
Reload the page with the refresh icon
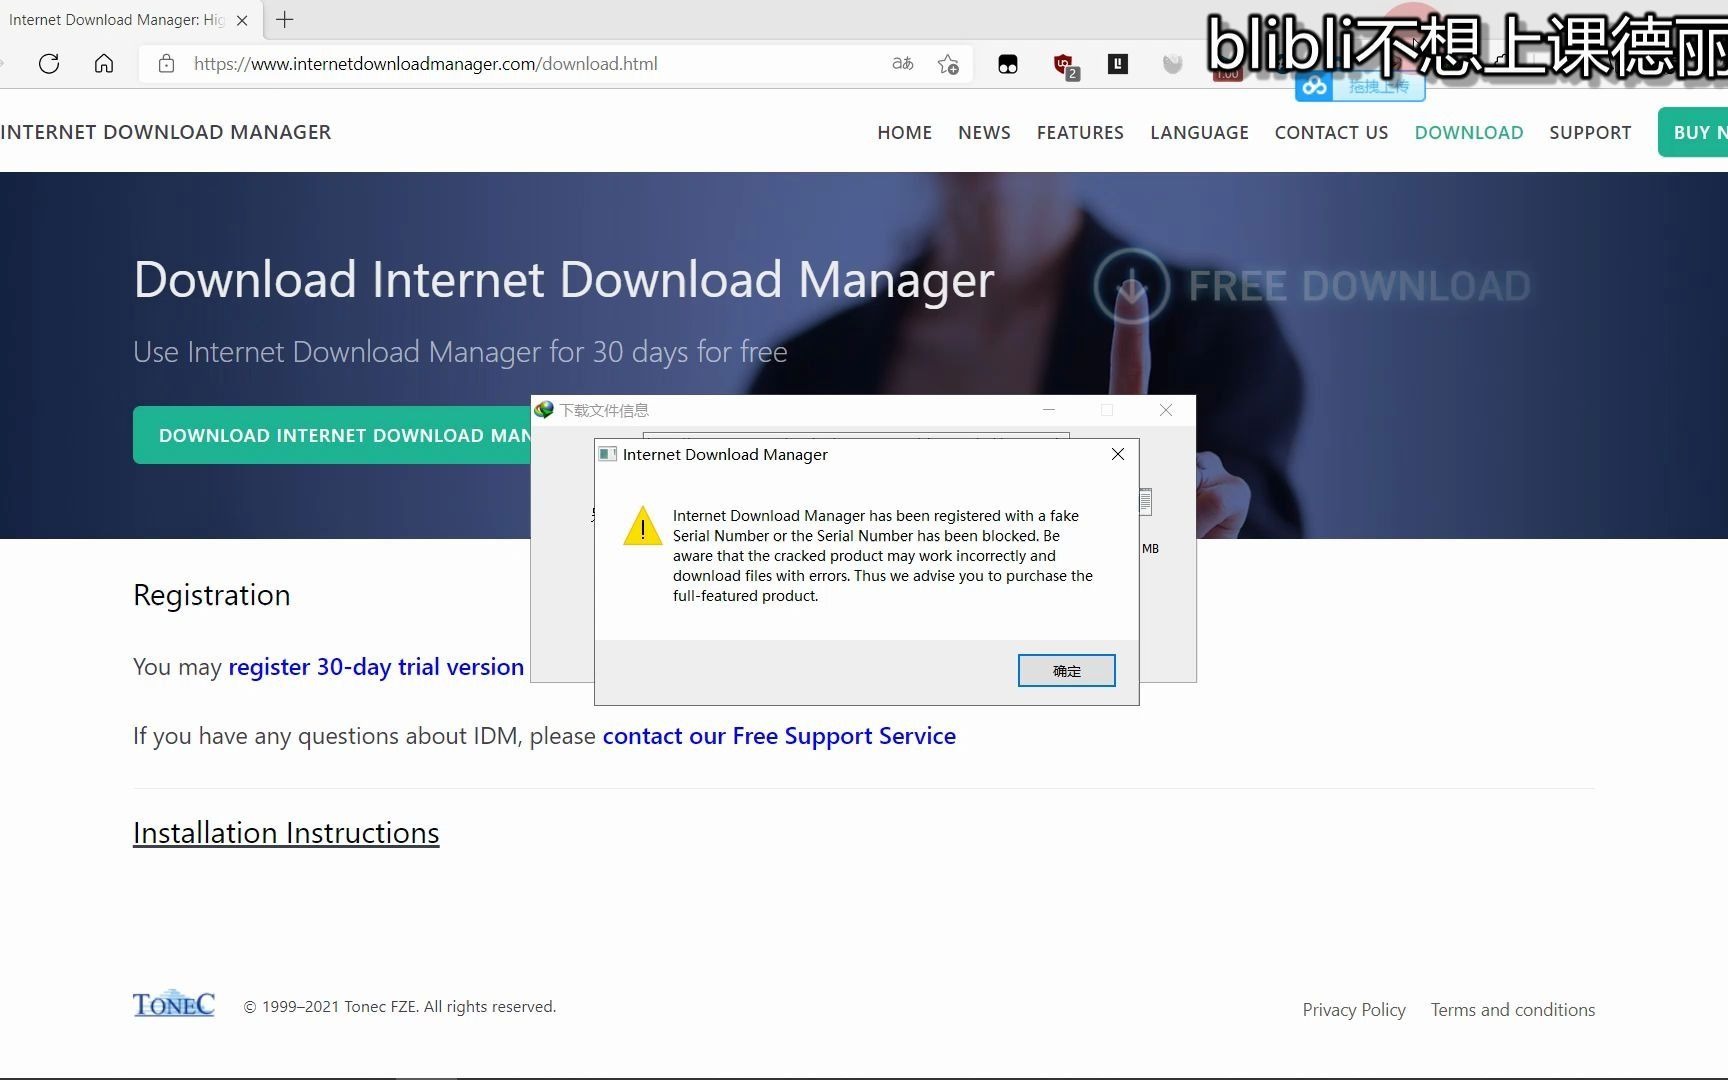(49, 64)
